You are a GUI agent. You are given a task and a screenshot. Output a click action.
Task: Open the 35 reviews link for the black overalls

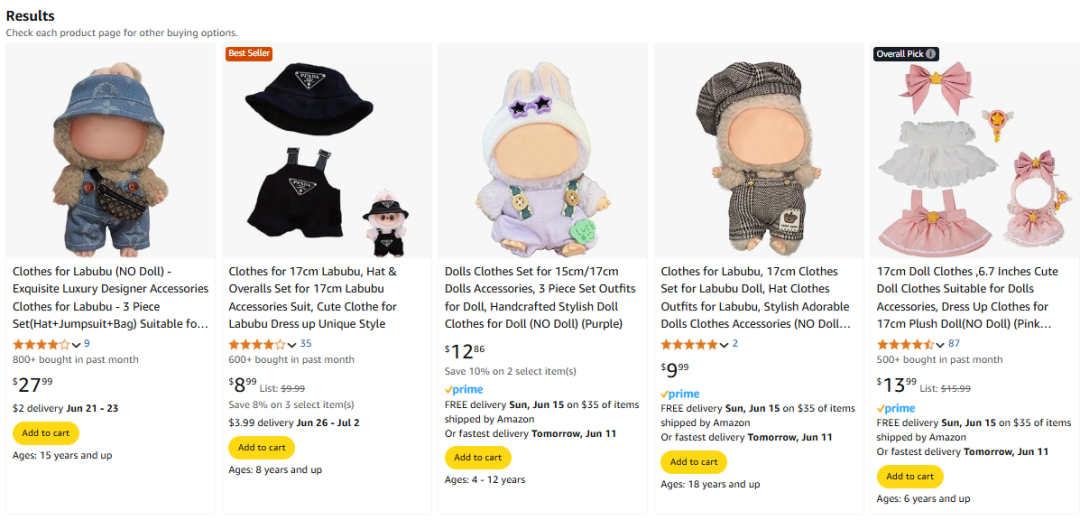(x=306, y=344)
